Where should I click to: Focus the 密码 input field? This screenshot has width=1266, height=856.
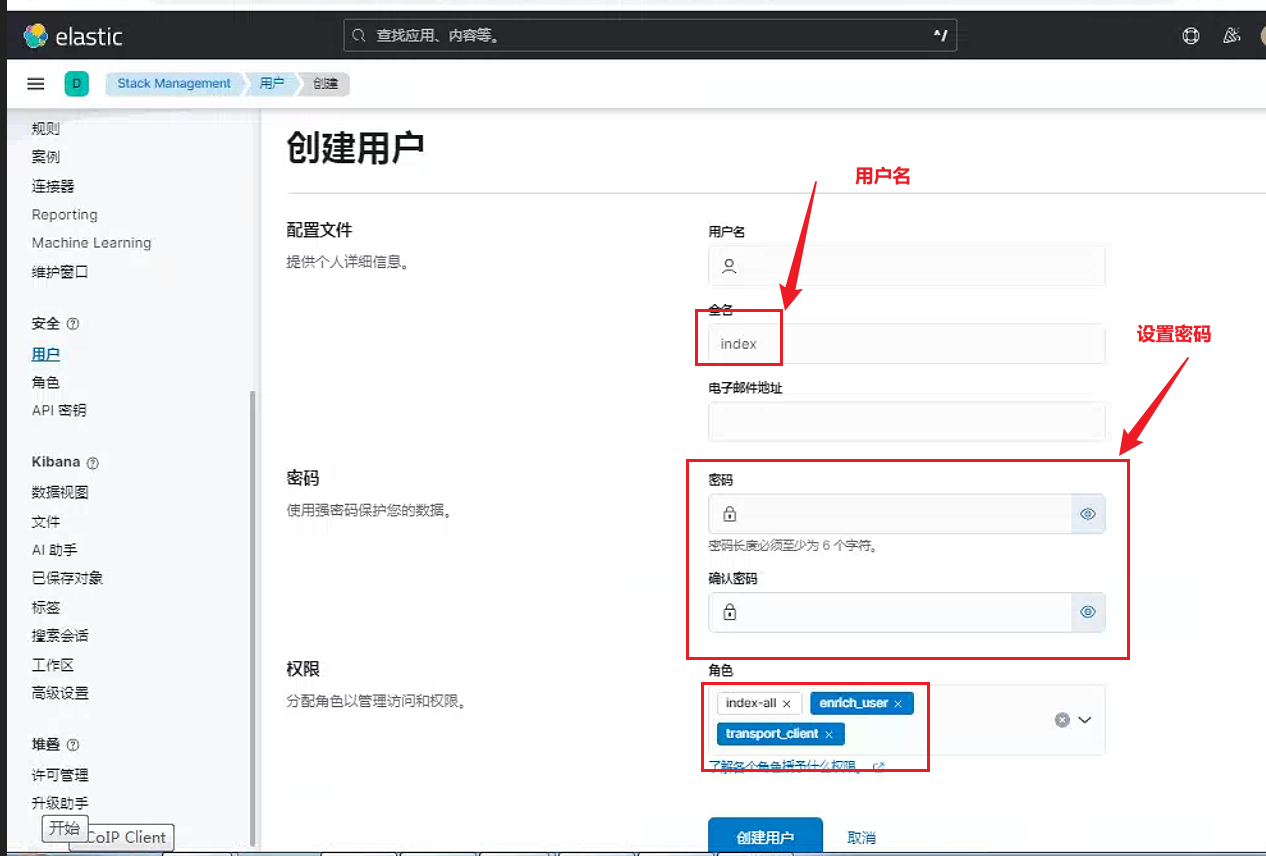[890, 514]
